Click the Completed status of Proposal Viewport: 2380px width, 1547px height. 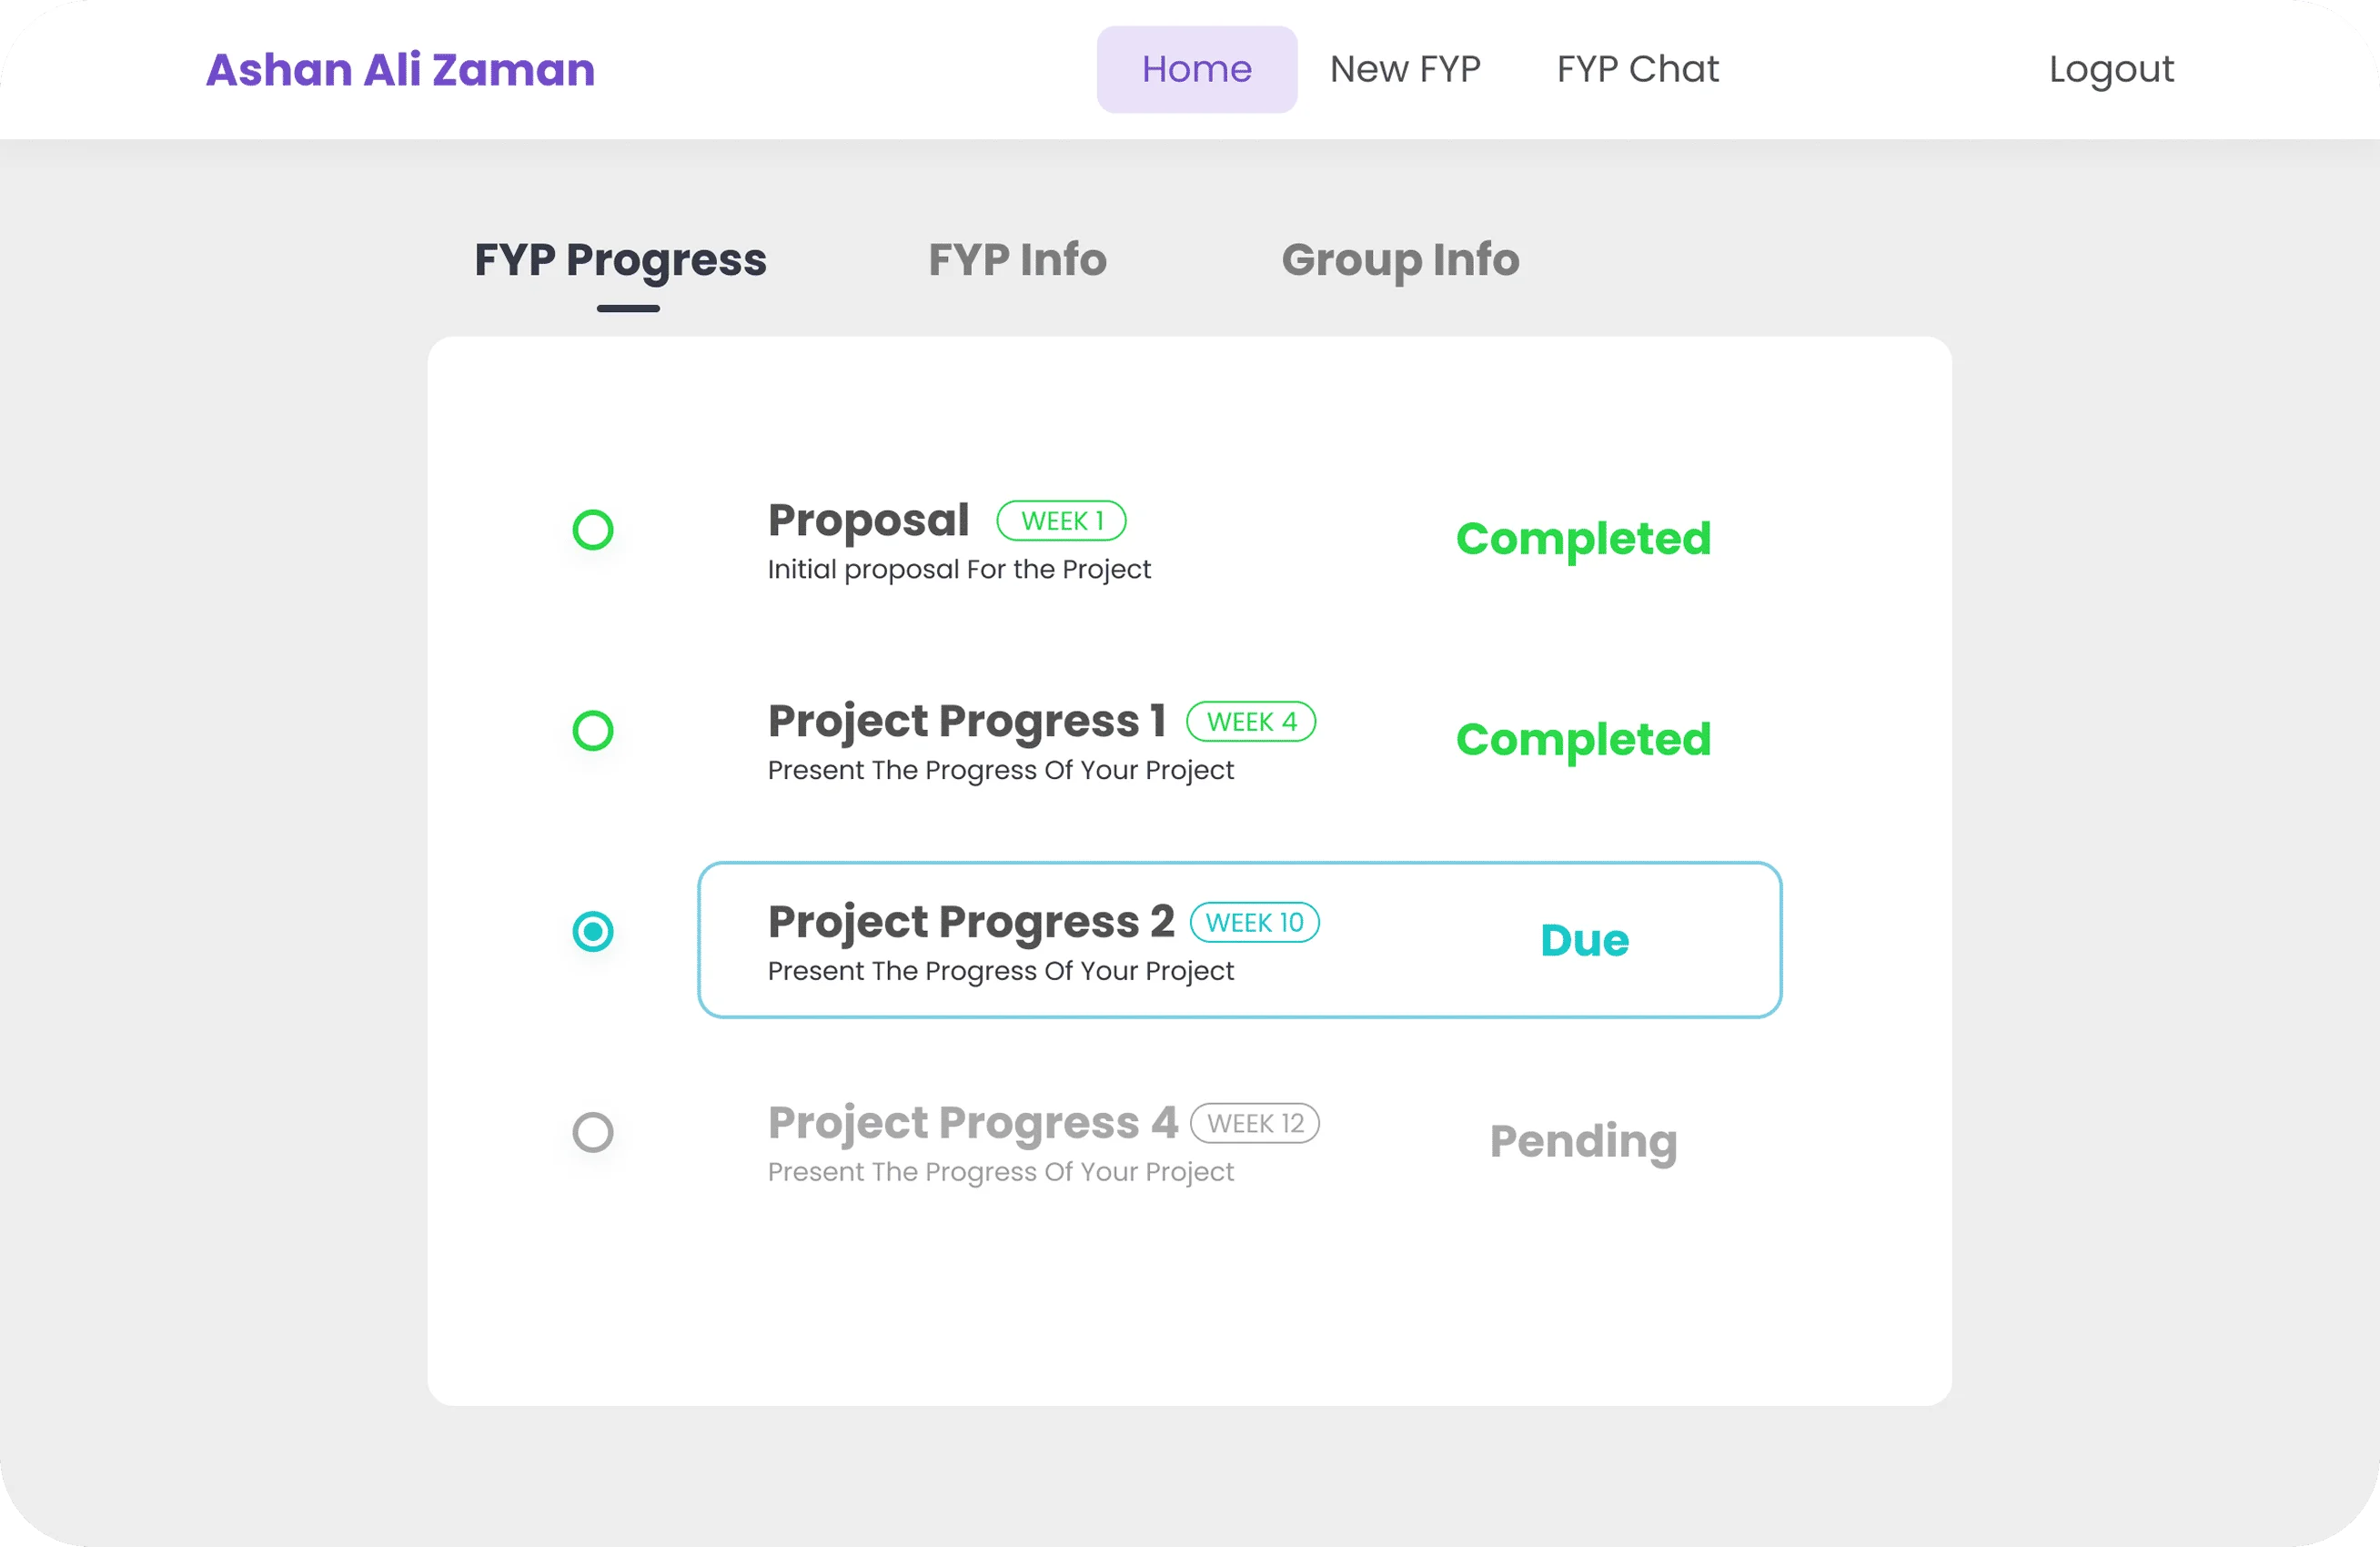point(1583,538)
